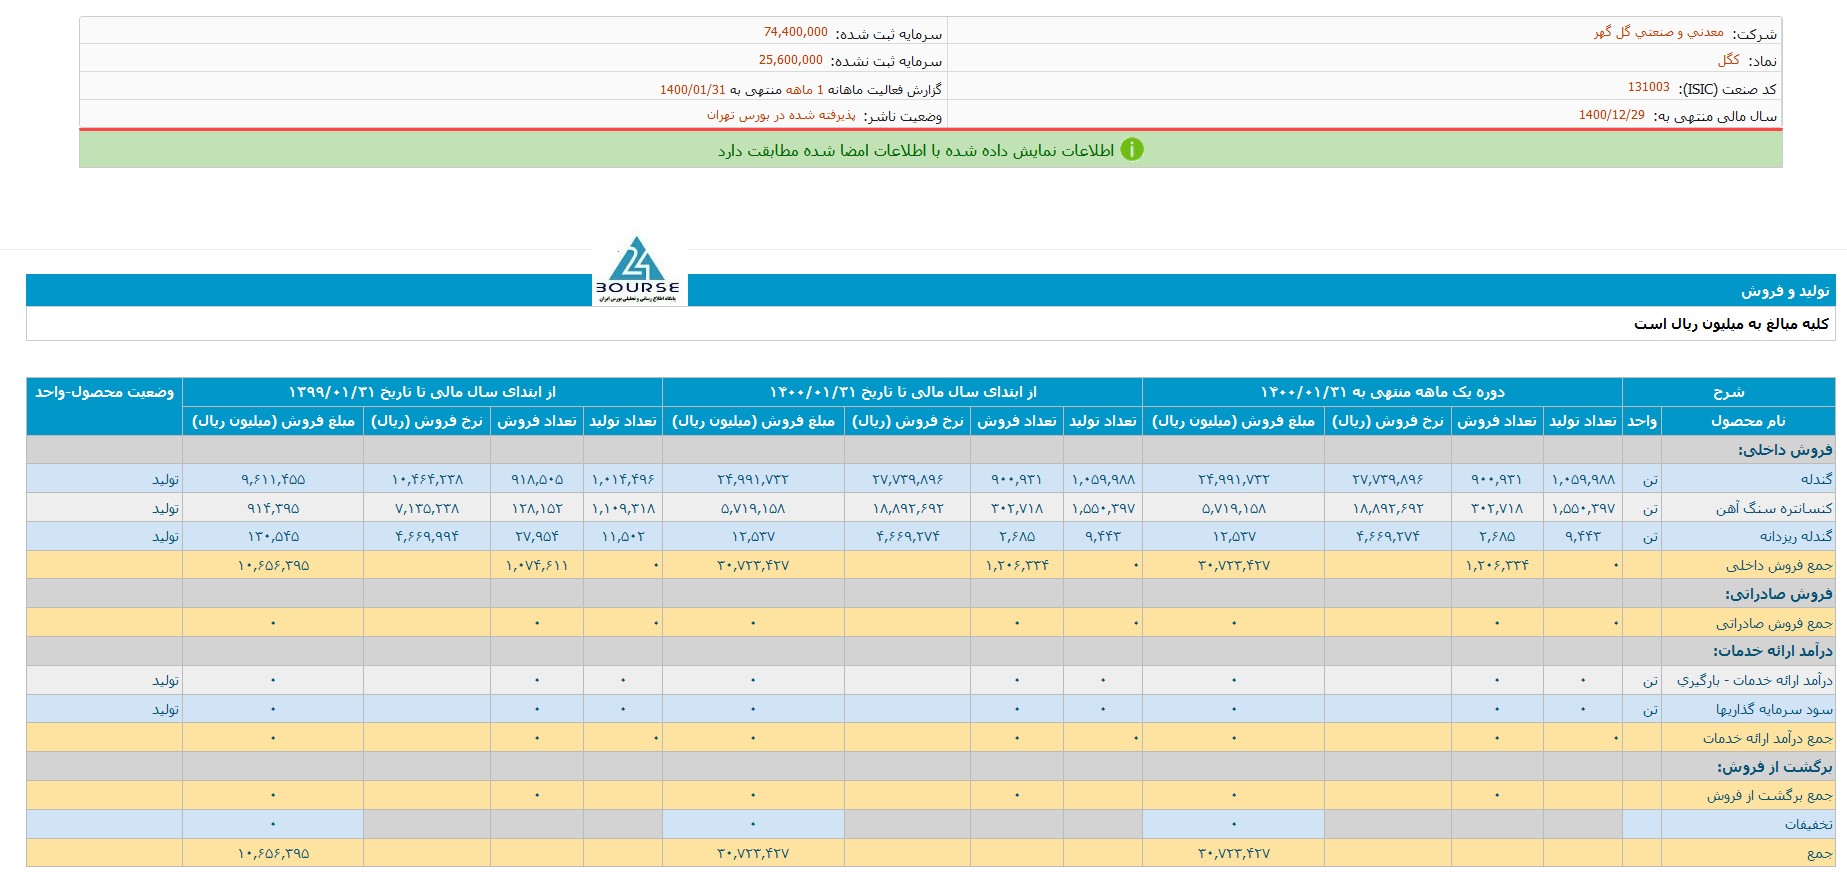Click ۱۰,۶۵۶,۳۹۵ in the جمع فروش داخلی row
This screenshot has width=1847, height=885.
point(273,566)
